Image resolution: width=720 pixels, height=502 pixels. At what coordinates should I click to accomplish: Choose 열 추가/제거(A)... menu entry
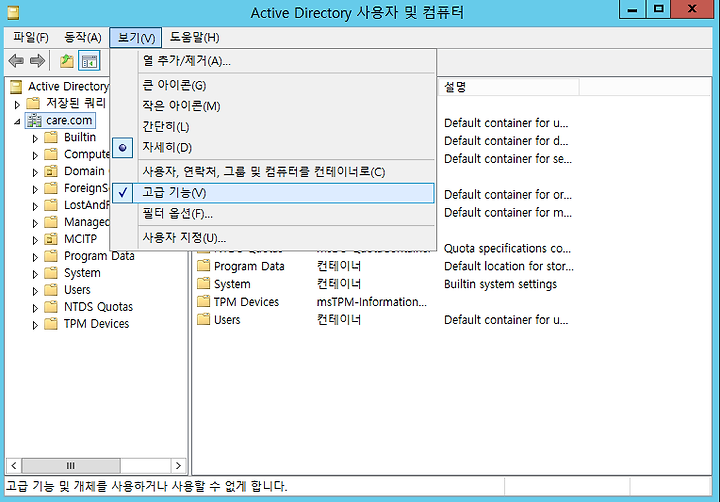273,61
